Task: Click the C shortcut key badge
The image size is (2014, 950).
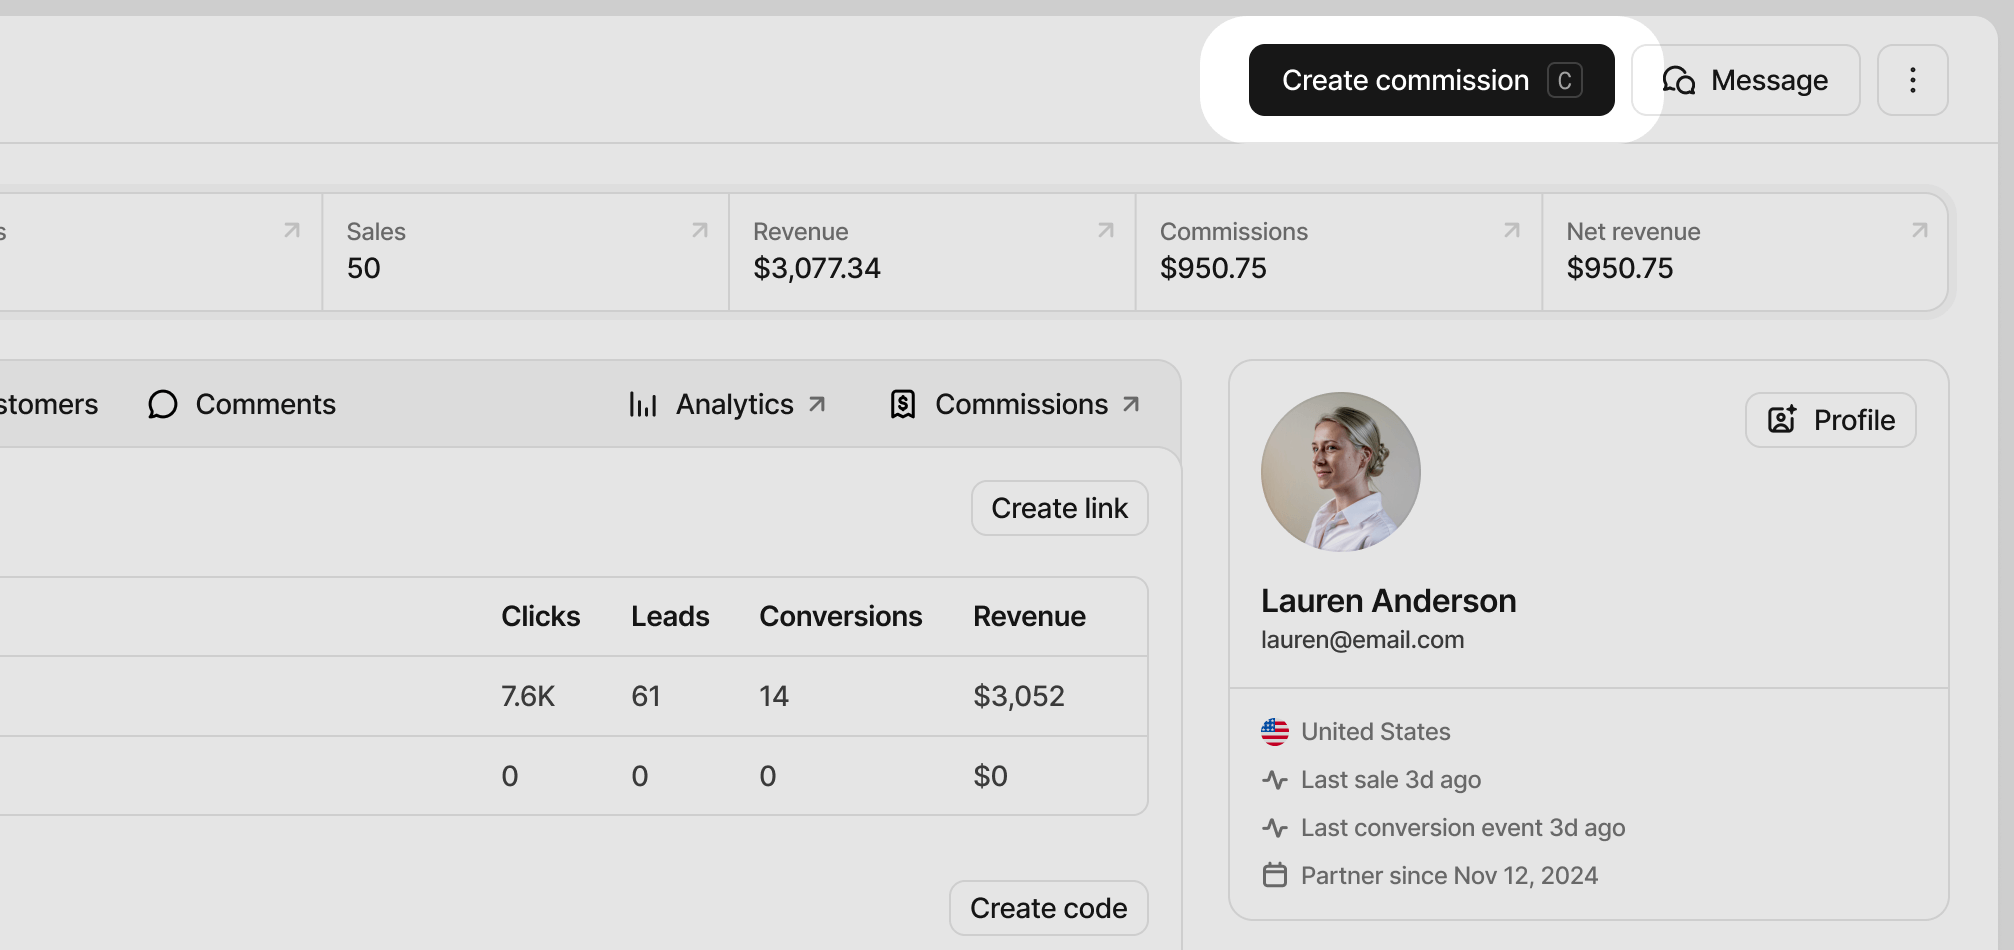Action: point(1565,80)
